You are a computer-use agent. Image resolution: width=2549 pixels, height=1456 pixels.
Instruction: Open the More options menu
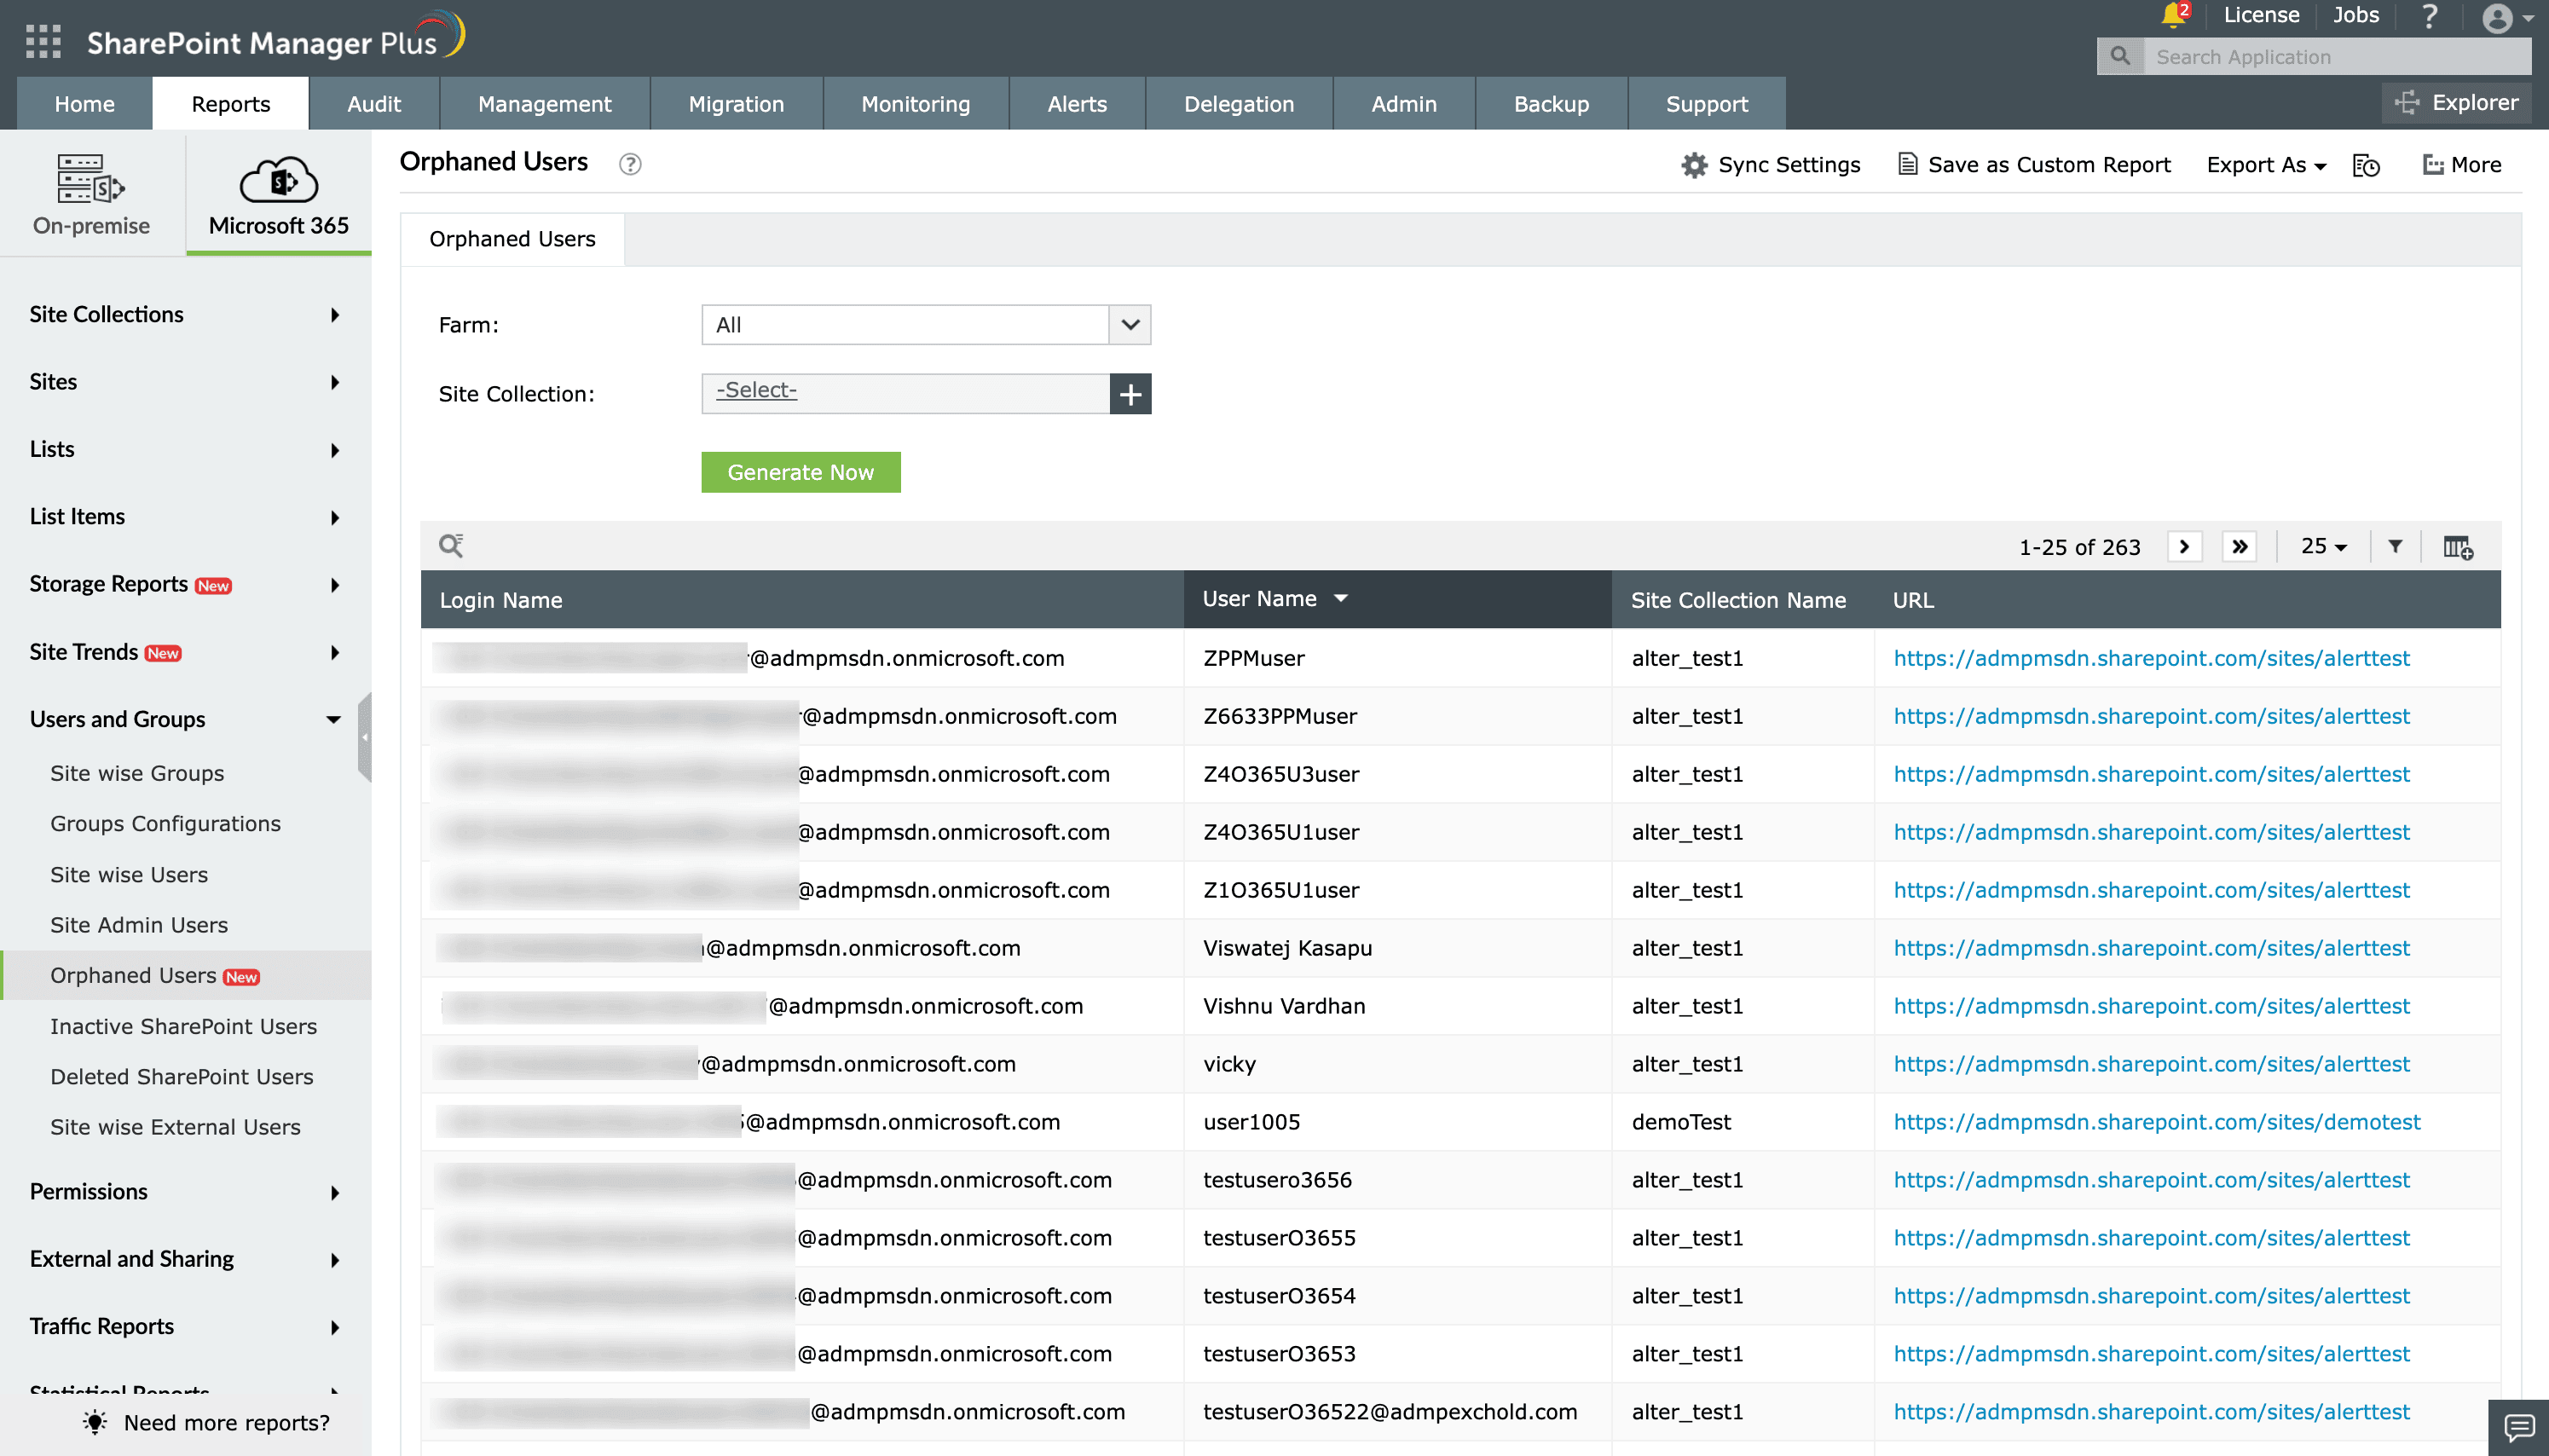pos(2461,165)
